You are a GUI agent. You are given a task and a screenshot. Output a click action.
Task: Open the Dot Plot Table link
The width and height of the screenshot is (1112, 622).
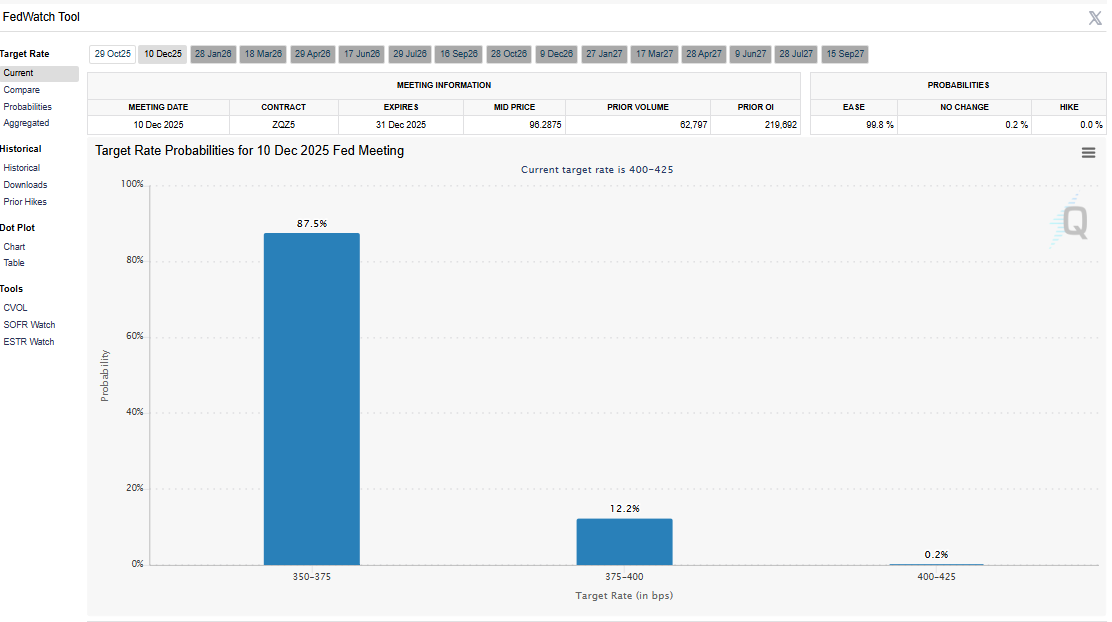pos(14,263)
